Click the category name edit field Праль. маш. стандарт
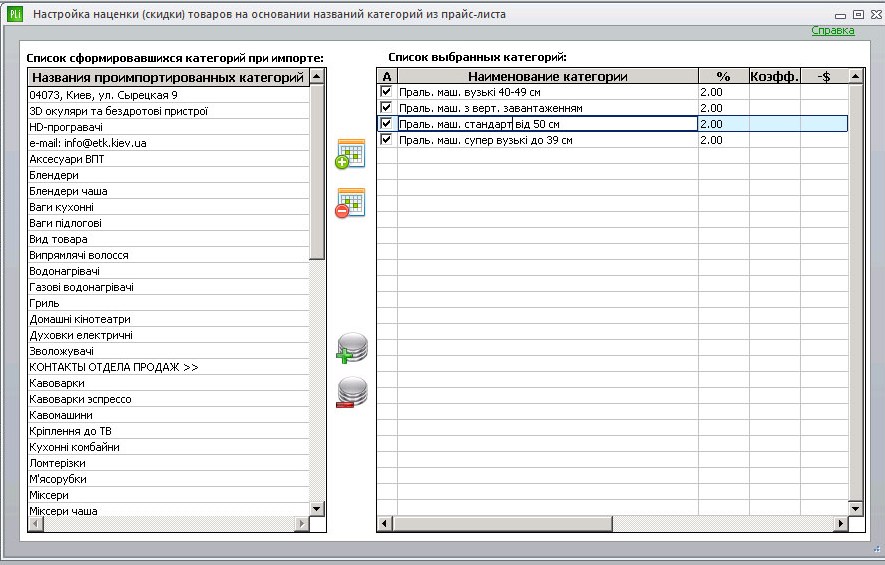 (547, 124)
